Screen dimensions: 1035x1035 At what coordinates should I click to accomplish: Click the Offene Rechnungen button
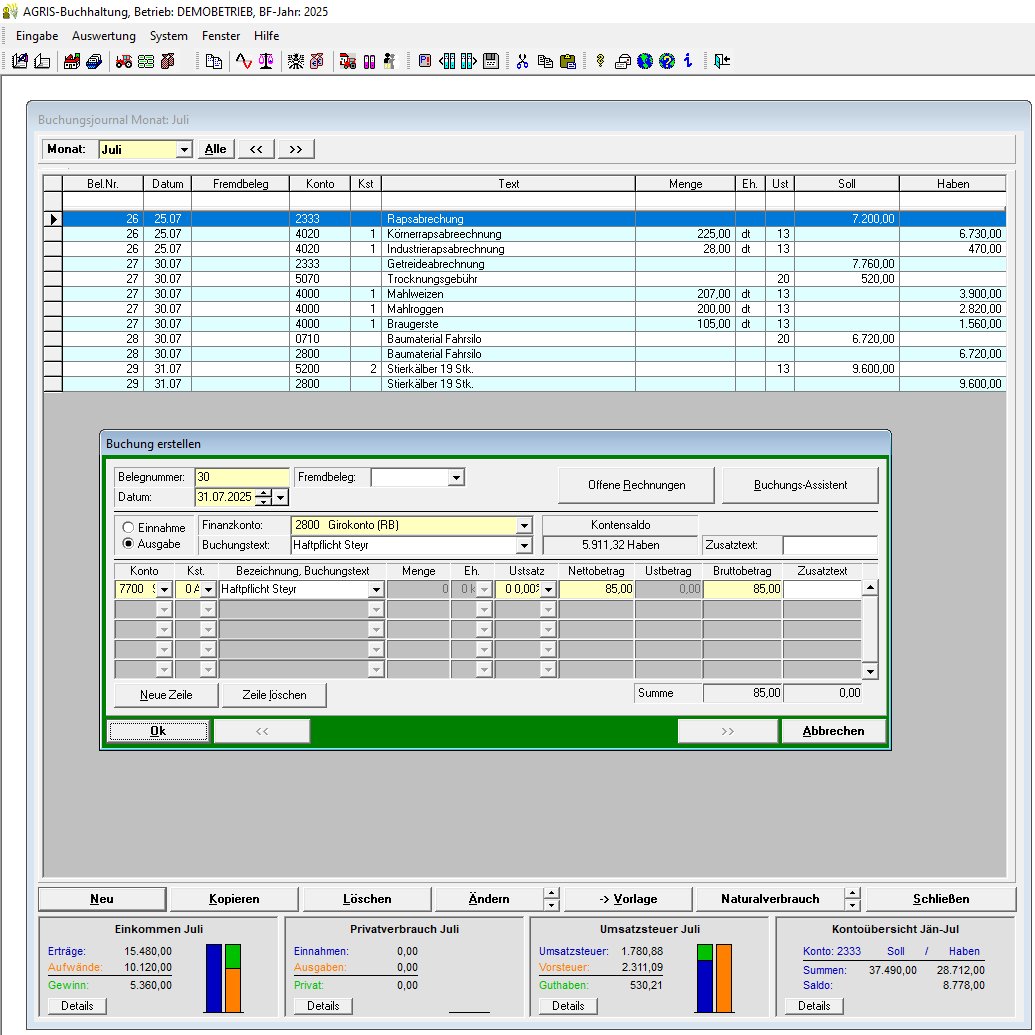coord(636,485)
